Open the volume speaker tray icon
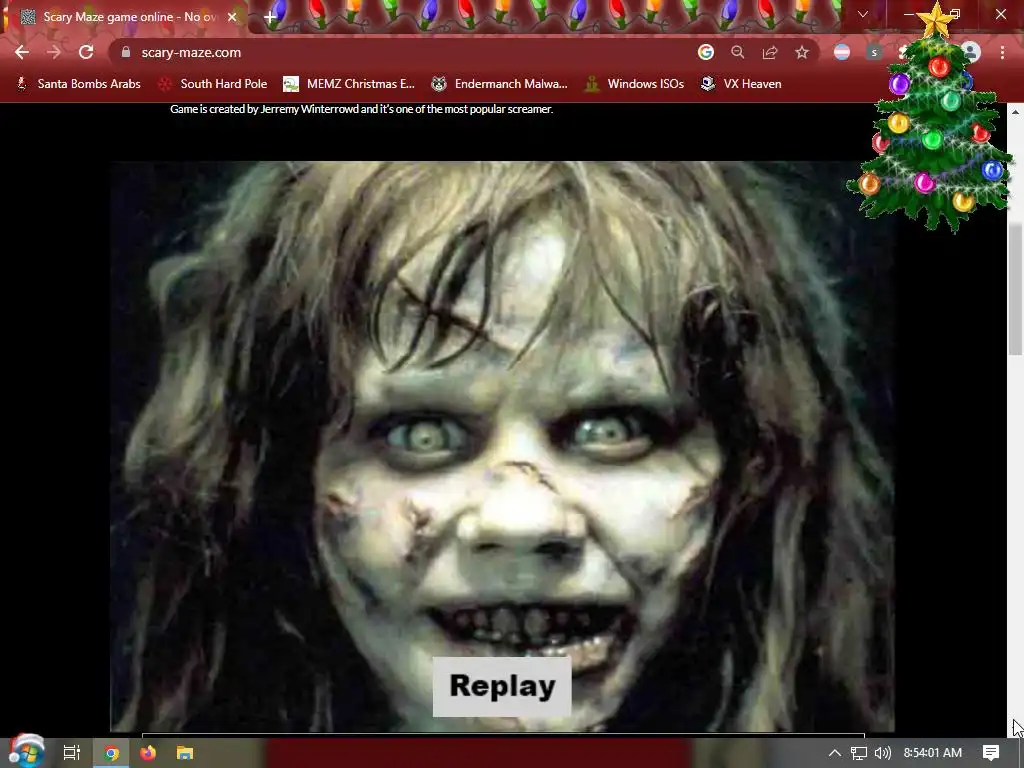The height and width of the screenshot is (768, 1024). coord(882,753)
